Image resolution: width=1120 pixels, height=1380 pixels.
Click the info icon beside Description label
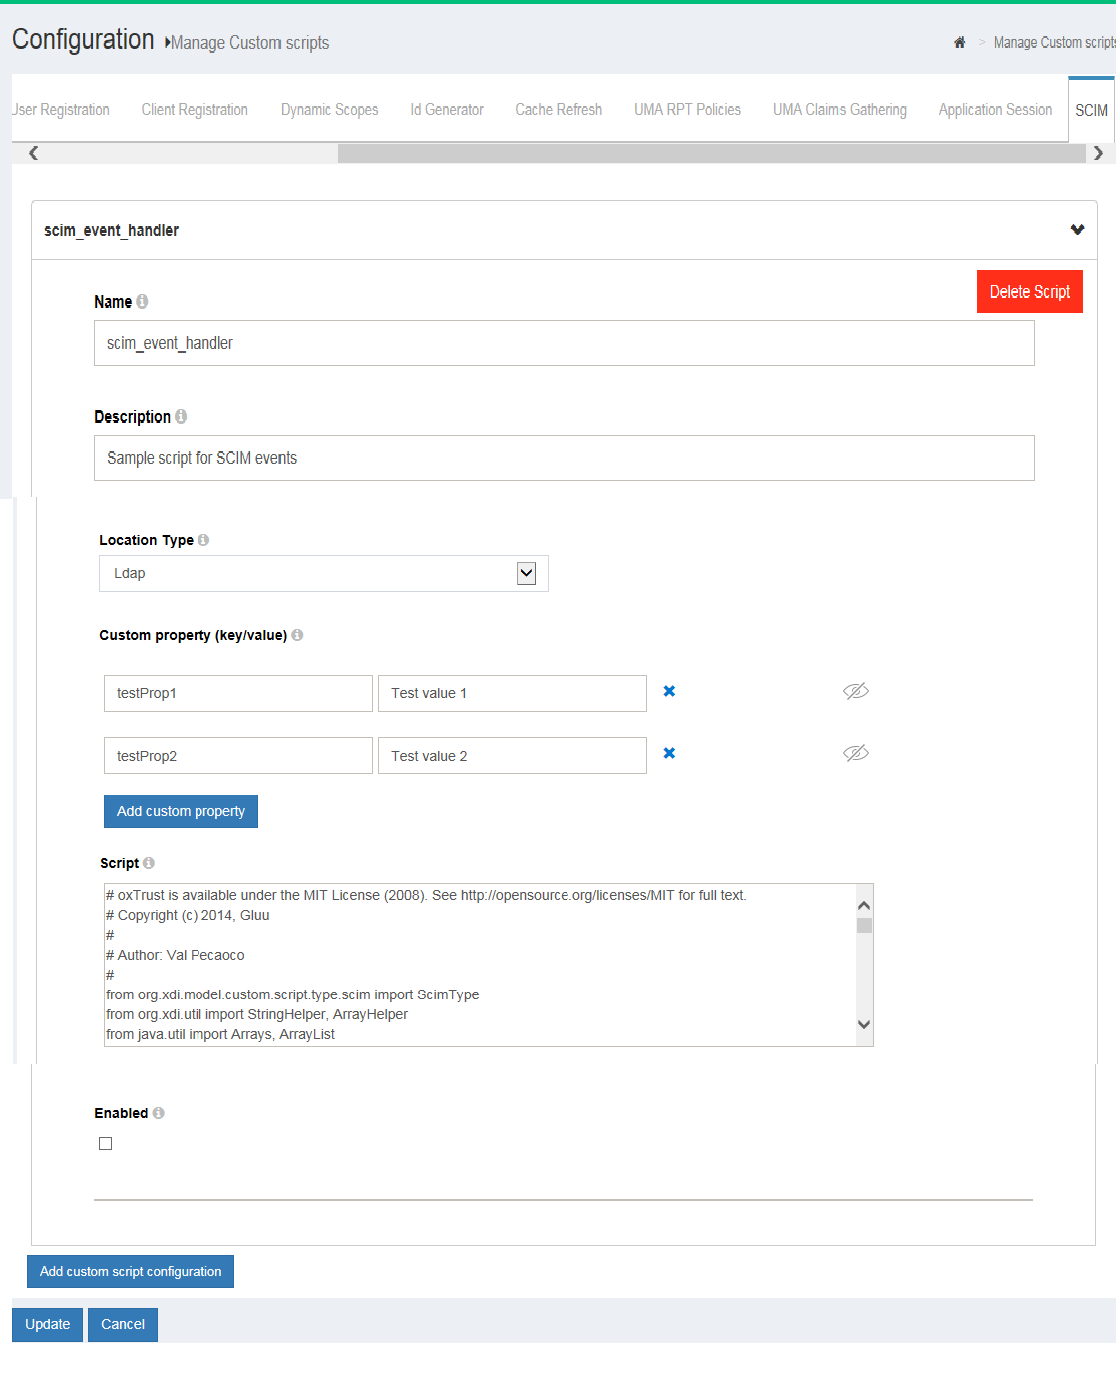(x=181, y=416)
